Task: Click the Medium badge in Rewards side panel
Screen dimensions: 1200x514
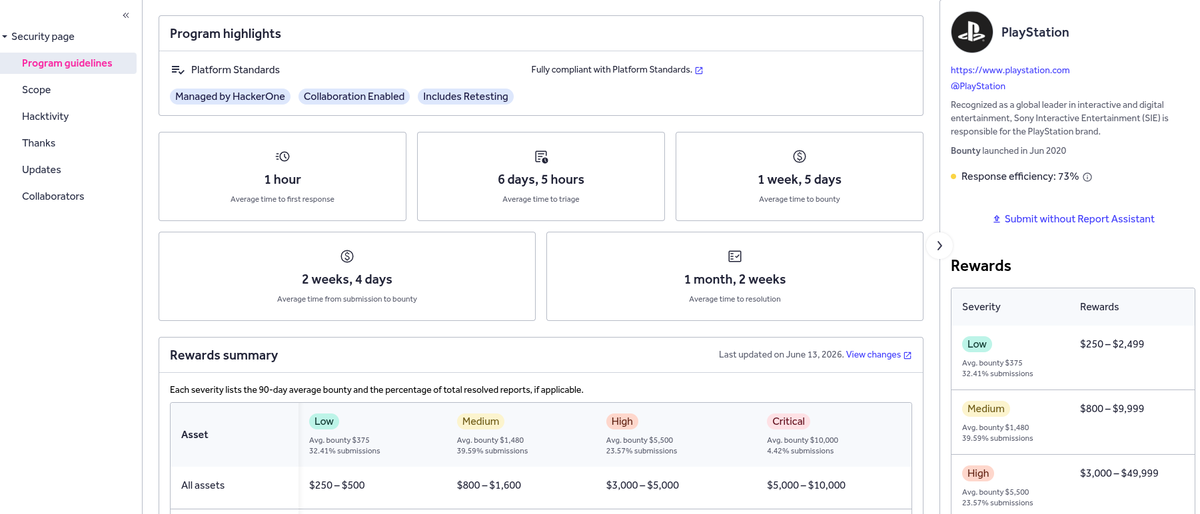Action: point(985,409)
